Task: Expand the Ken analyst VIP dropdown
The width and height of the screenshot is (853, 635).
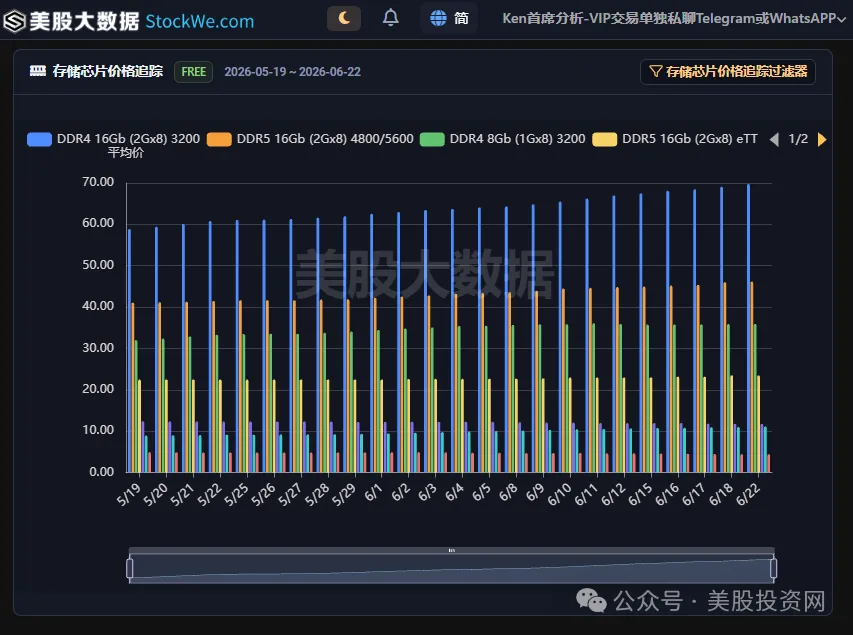Action: (x=673, y=19)
